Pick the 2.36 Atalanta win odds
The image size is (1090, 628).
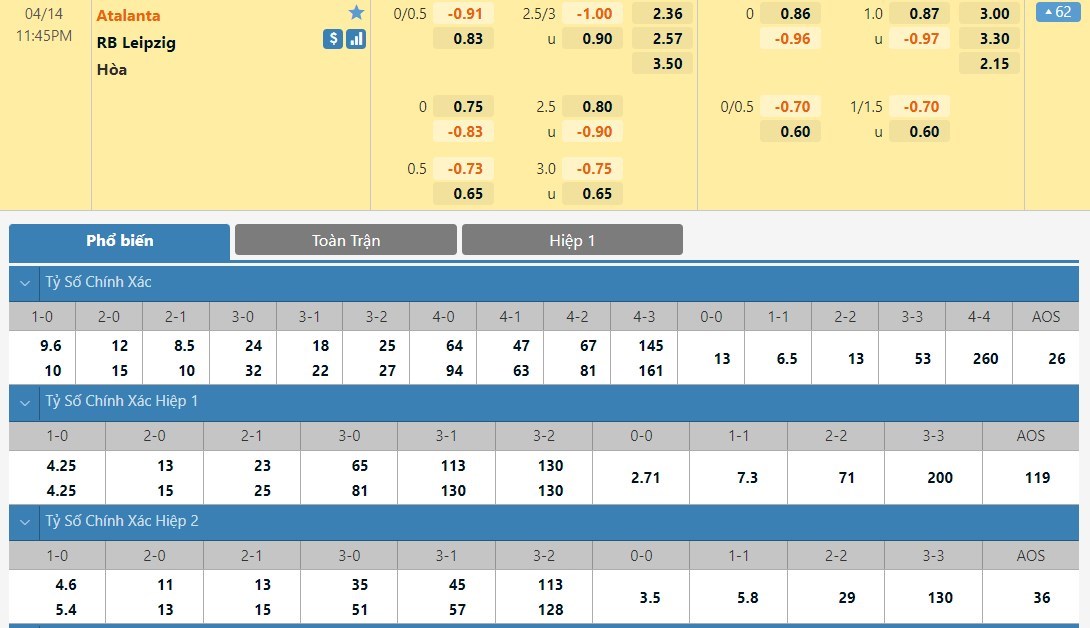point(666,14)
